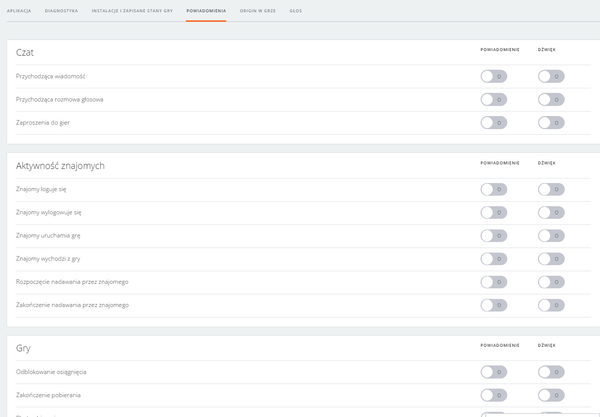Screen dimensions: 600x417
Task: Turn on notification for Odblokowanie osiągnięcia
Action: click(493, 371)
